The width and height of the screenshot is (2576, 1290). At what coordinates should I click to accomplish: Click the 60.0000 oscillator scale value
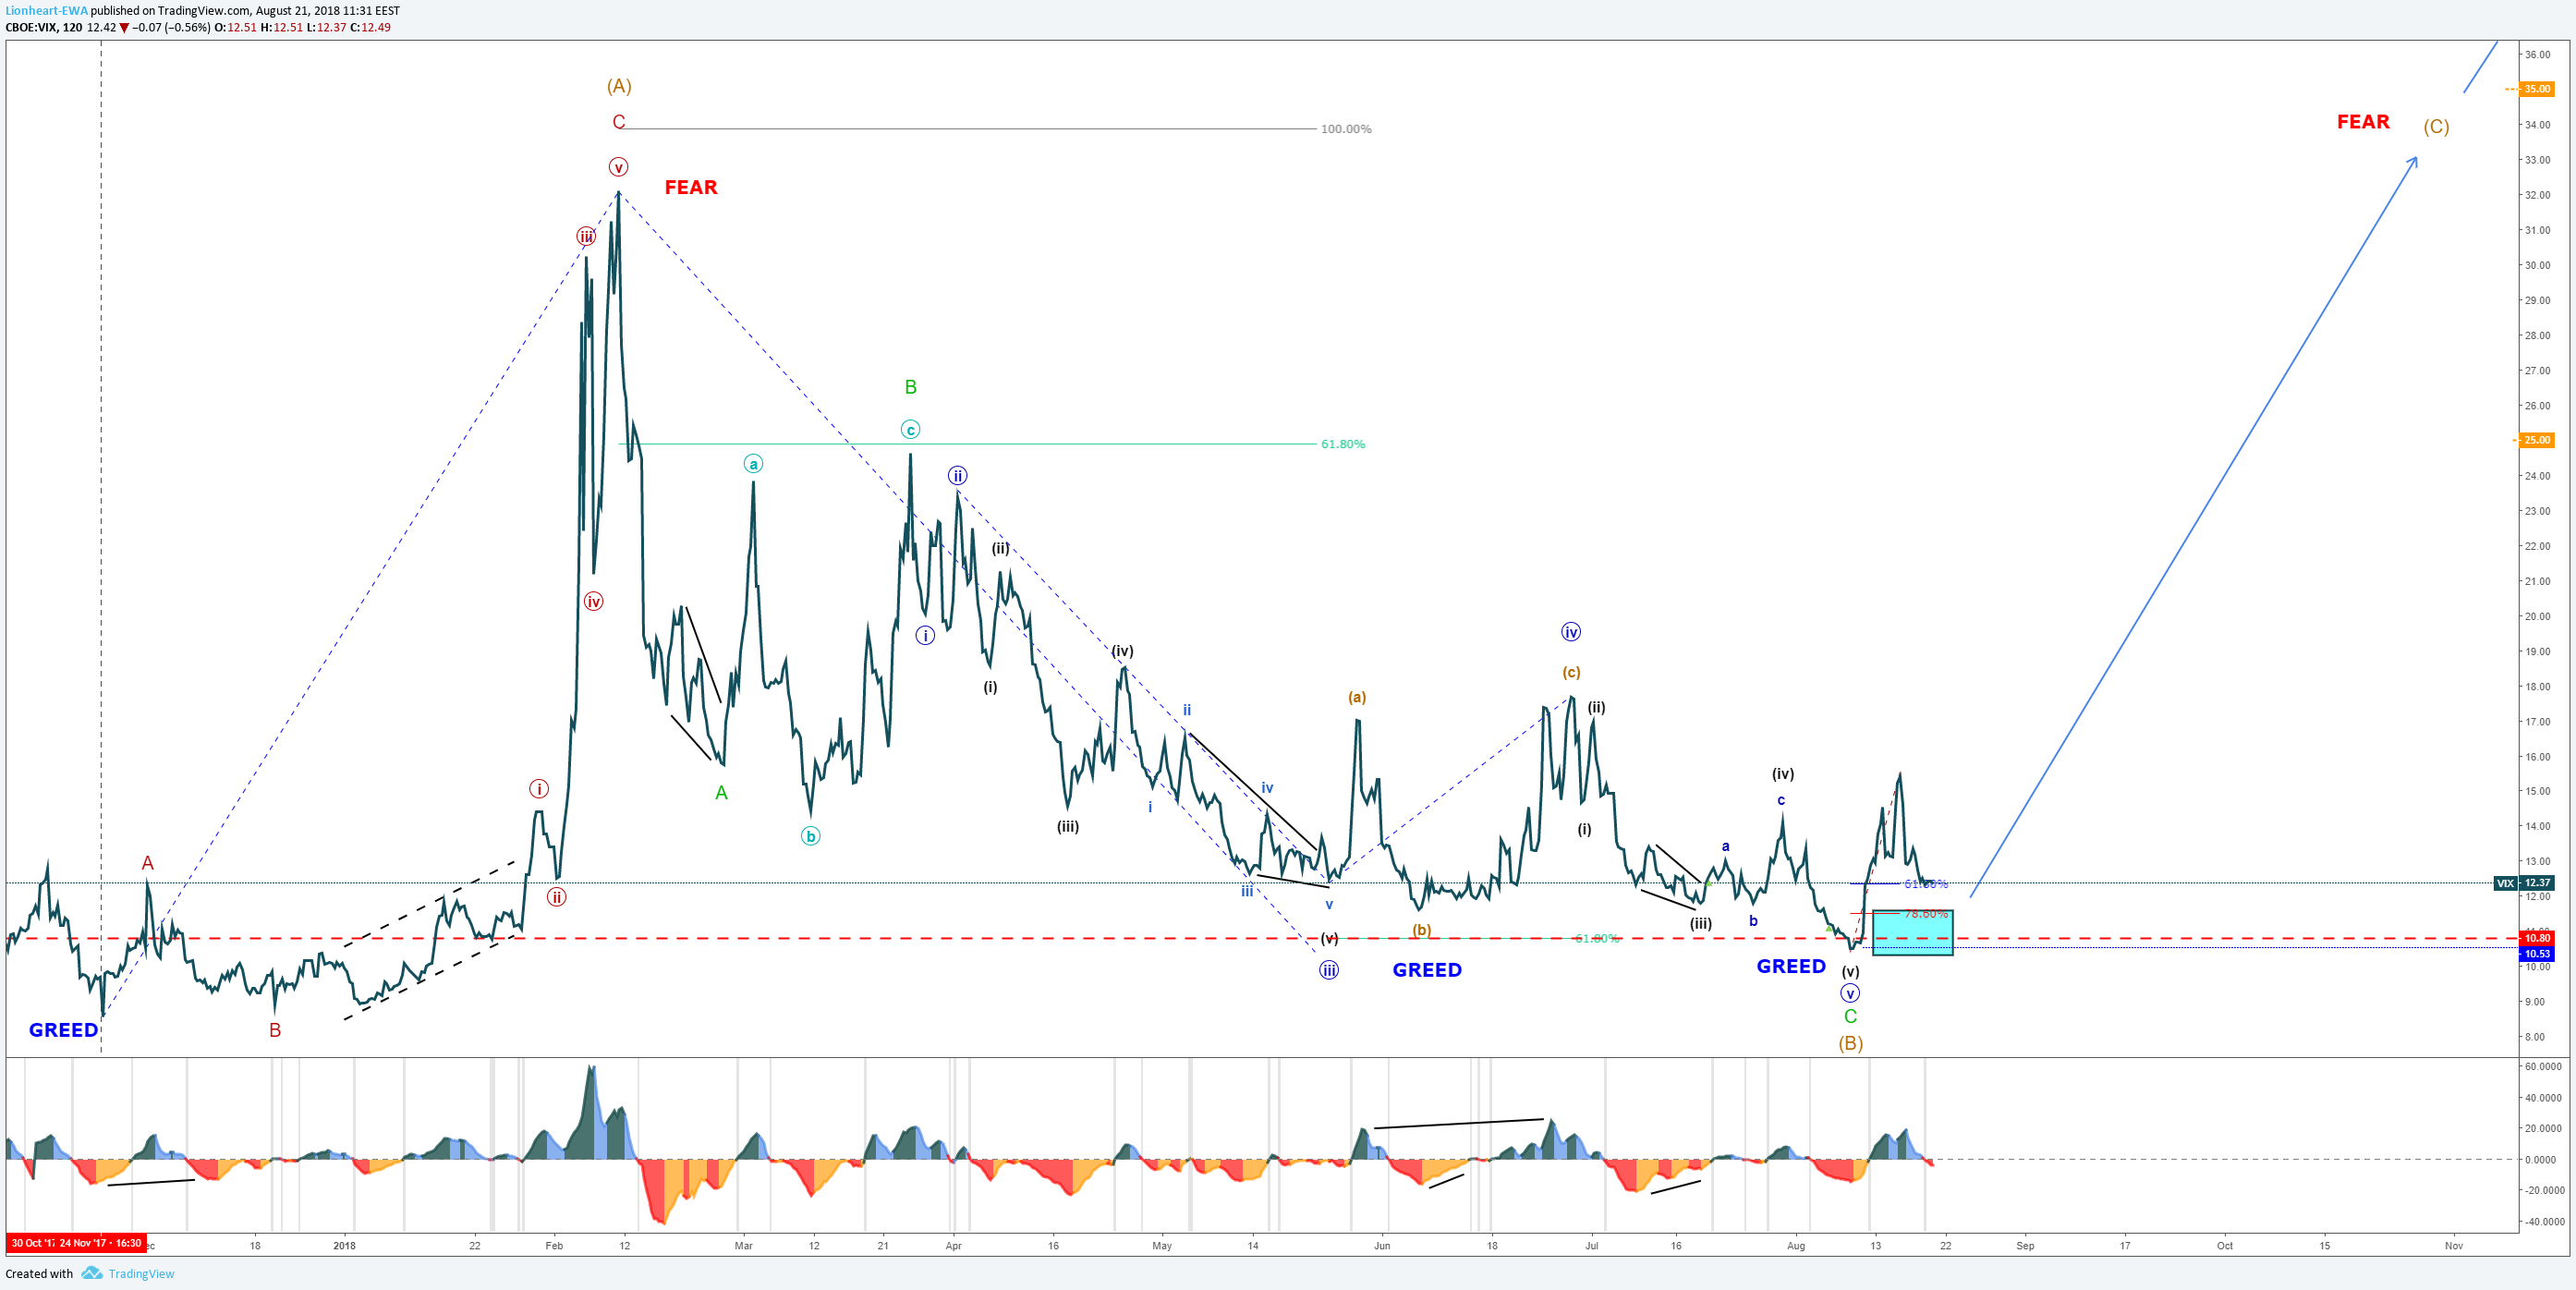click(x=2543, y=1067)
